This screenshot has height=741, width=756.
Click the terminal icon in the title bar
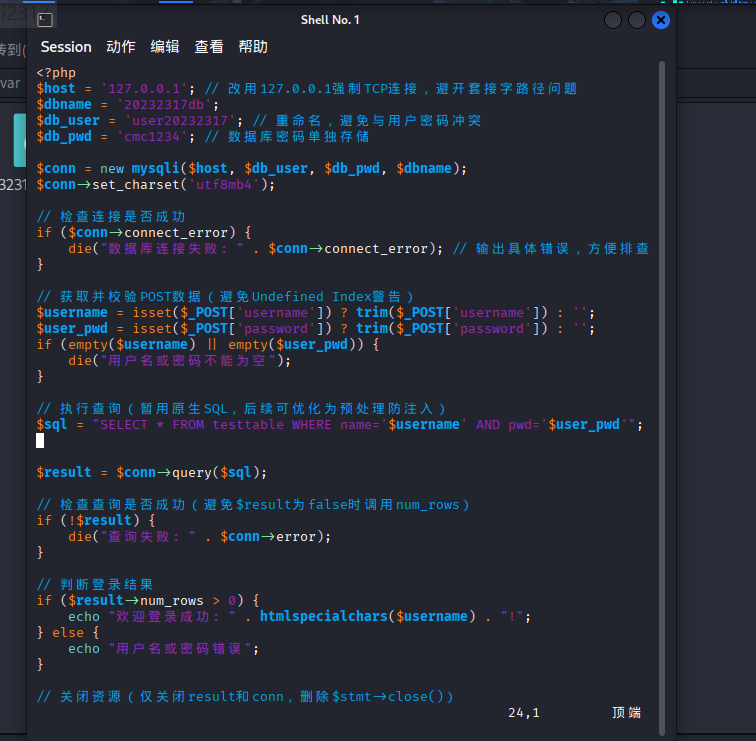tap(45, 20)
